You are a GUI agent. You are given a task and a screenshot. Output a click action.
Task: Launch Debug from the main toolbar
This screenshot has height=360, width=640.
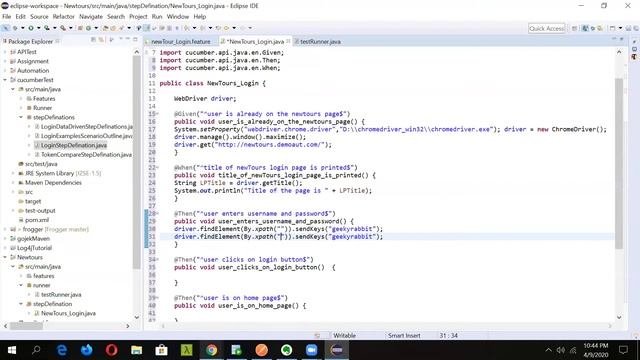[x=15, y=28]
